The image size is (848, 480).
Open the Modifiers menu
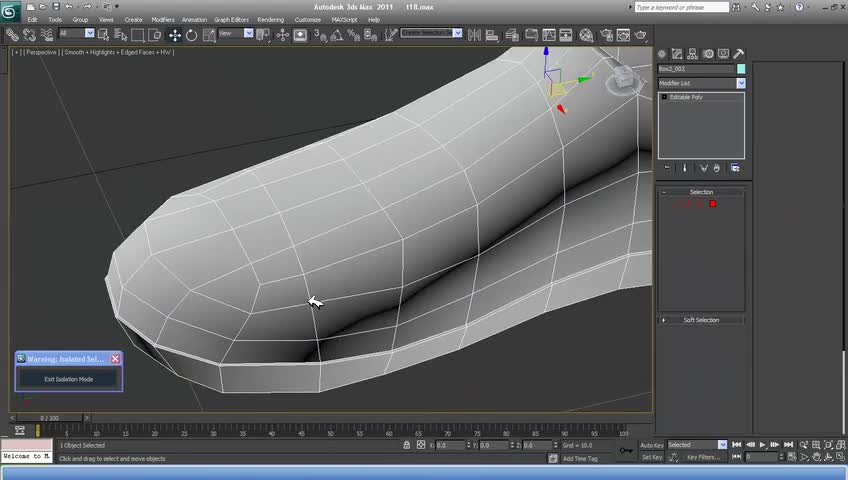pos(162,19)
